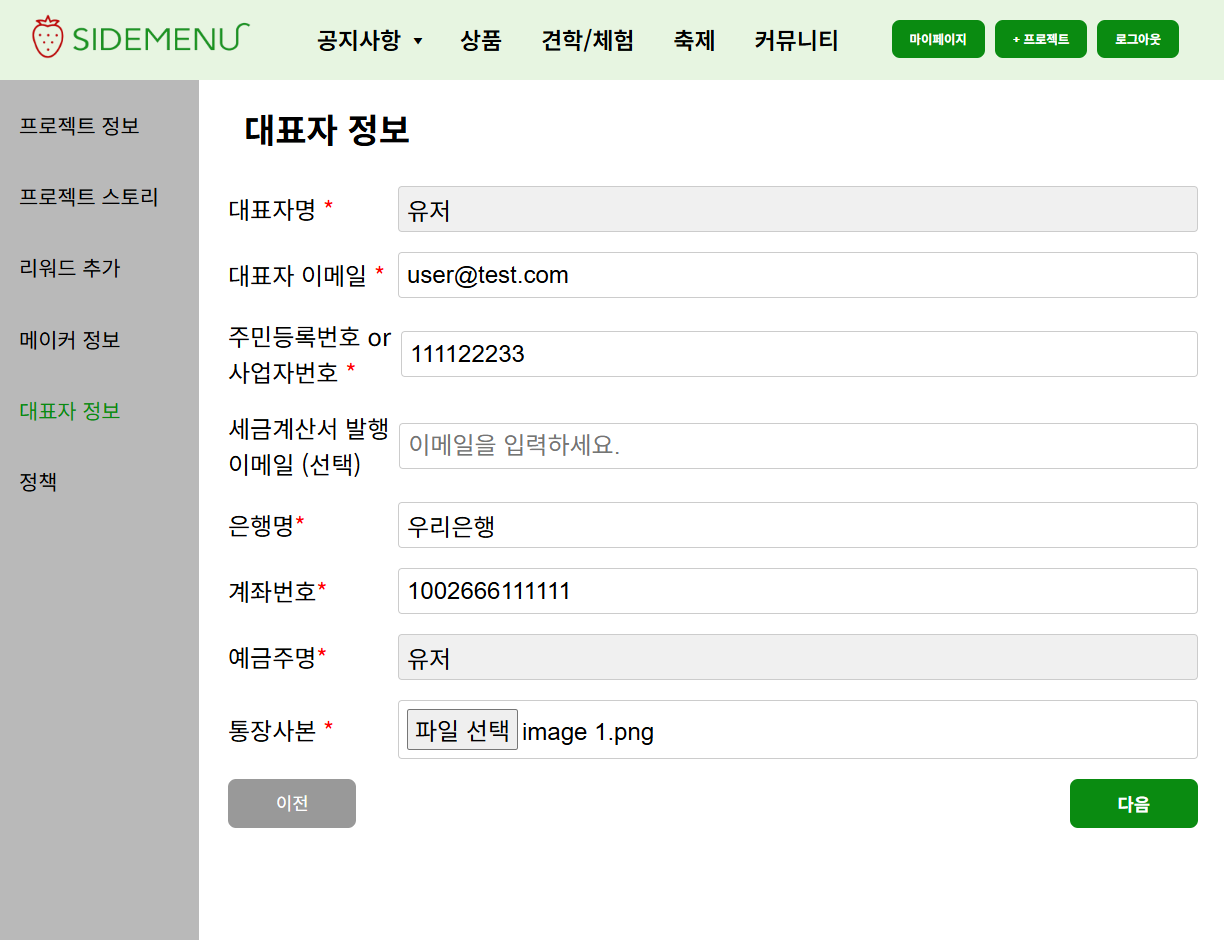Click 로그아웃 to sign out

(1137, 38)
